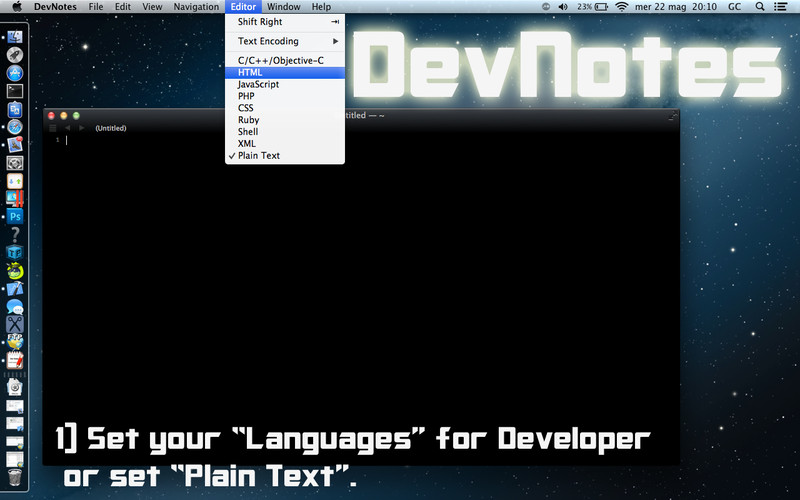
Task: Select C/C++/Objective-C language
Action: pos(285,61)
